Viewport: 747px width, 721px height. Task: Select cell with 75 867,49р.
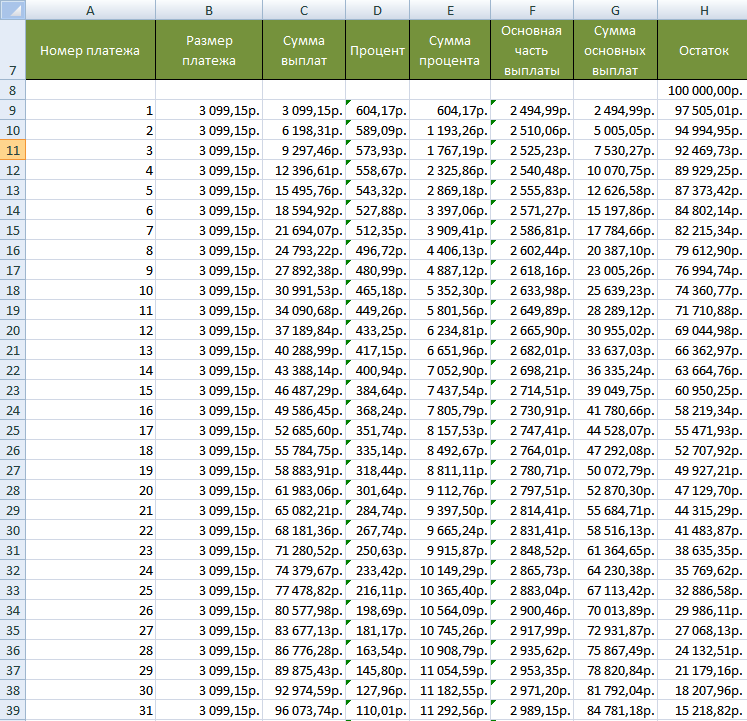point(616,650)
